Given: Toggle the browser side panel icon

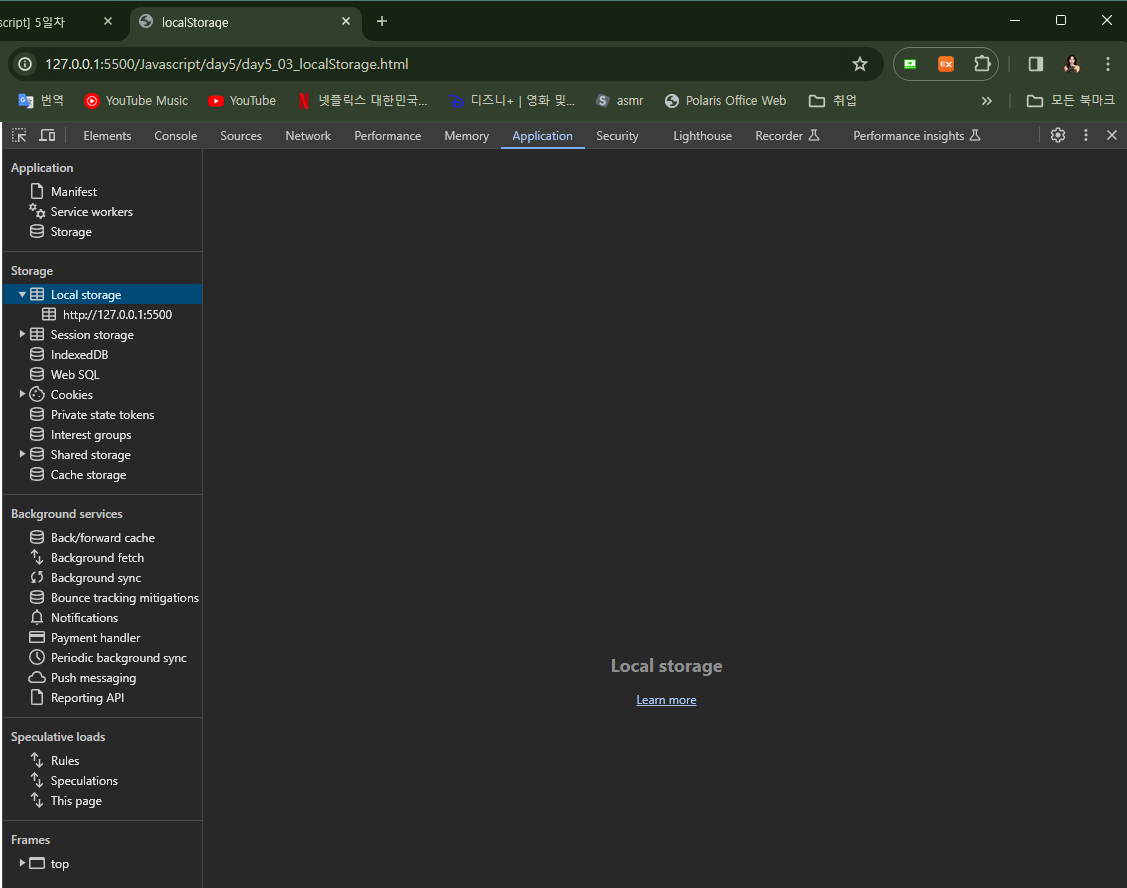Looking at the screenshot, I should click(x=1036, y=64).
